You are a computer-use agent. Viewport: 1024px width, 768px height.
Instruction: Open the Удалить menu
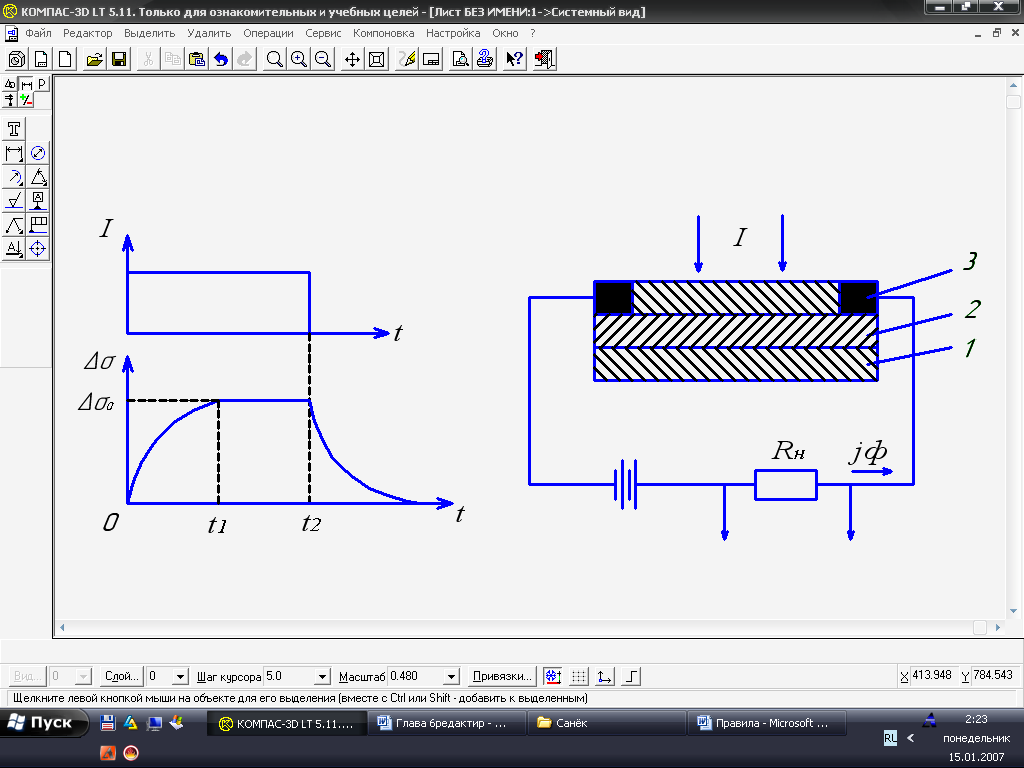point(209,33)
